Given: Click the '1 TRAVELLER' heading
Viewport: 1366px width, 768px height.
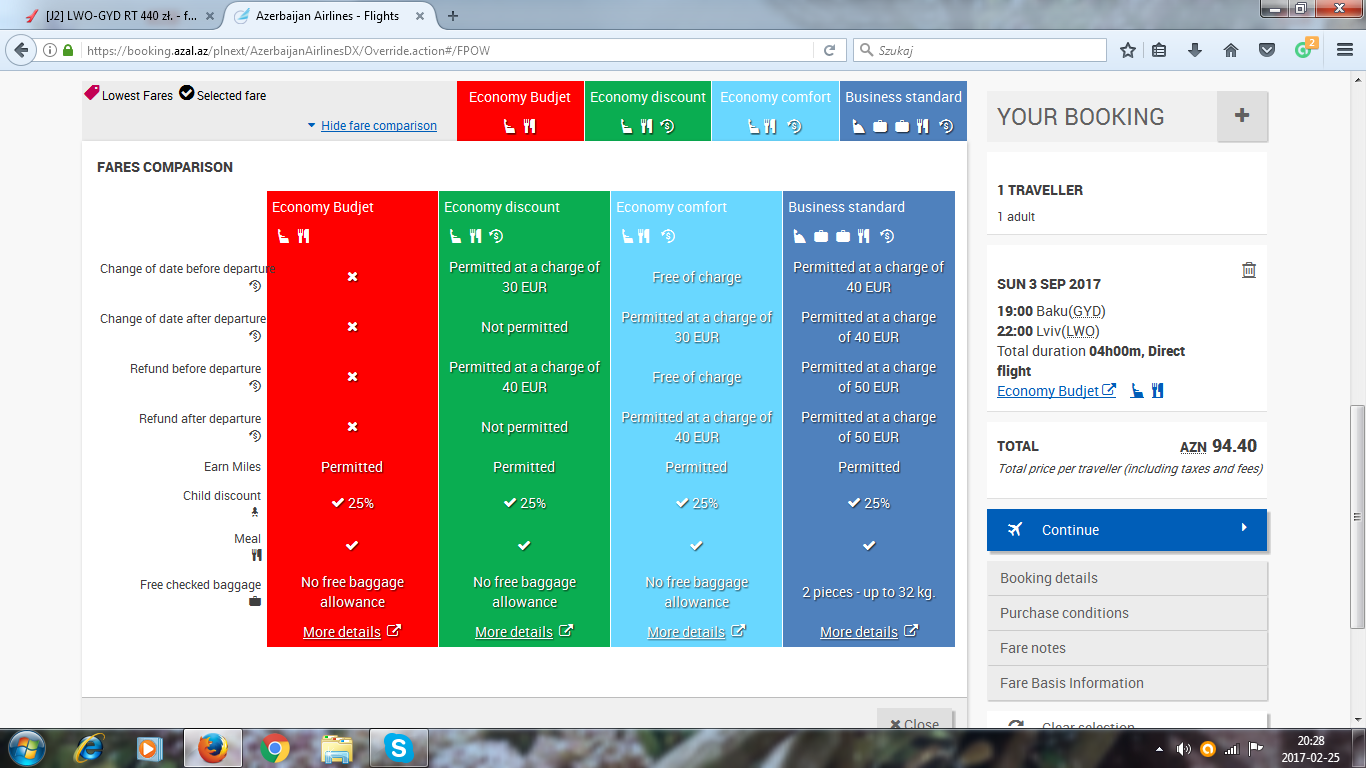Looking at the screenshot, I should 1040,190.
